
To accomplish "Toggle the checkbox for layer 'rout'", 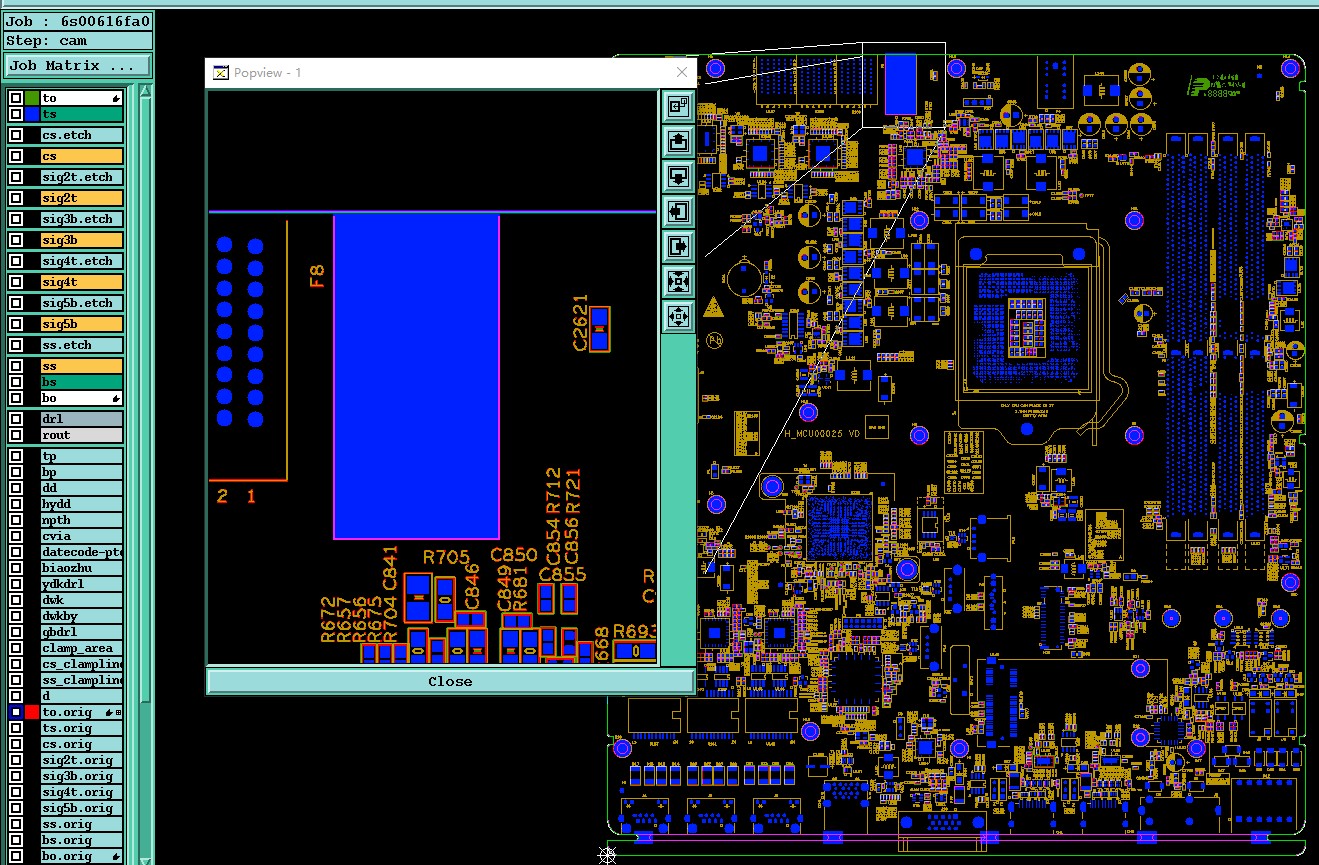I will click(x=16, y=435).
